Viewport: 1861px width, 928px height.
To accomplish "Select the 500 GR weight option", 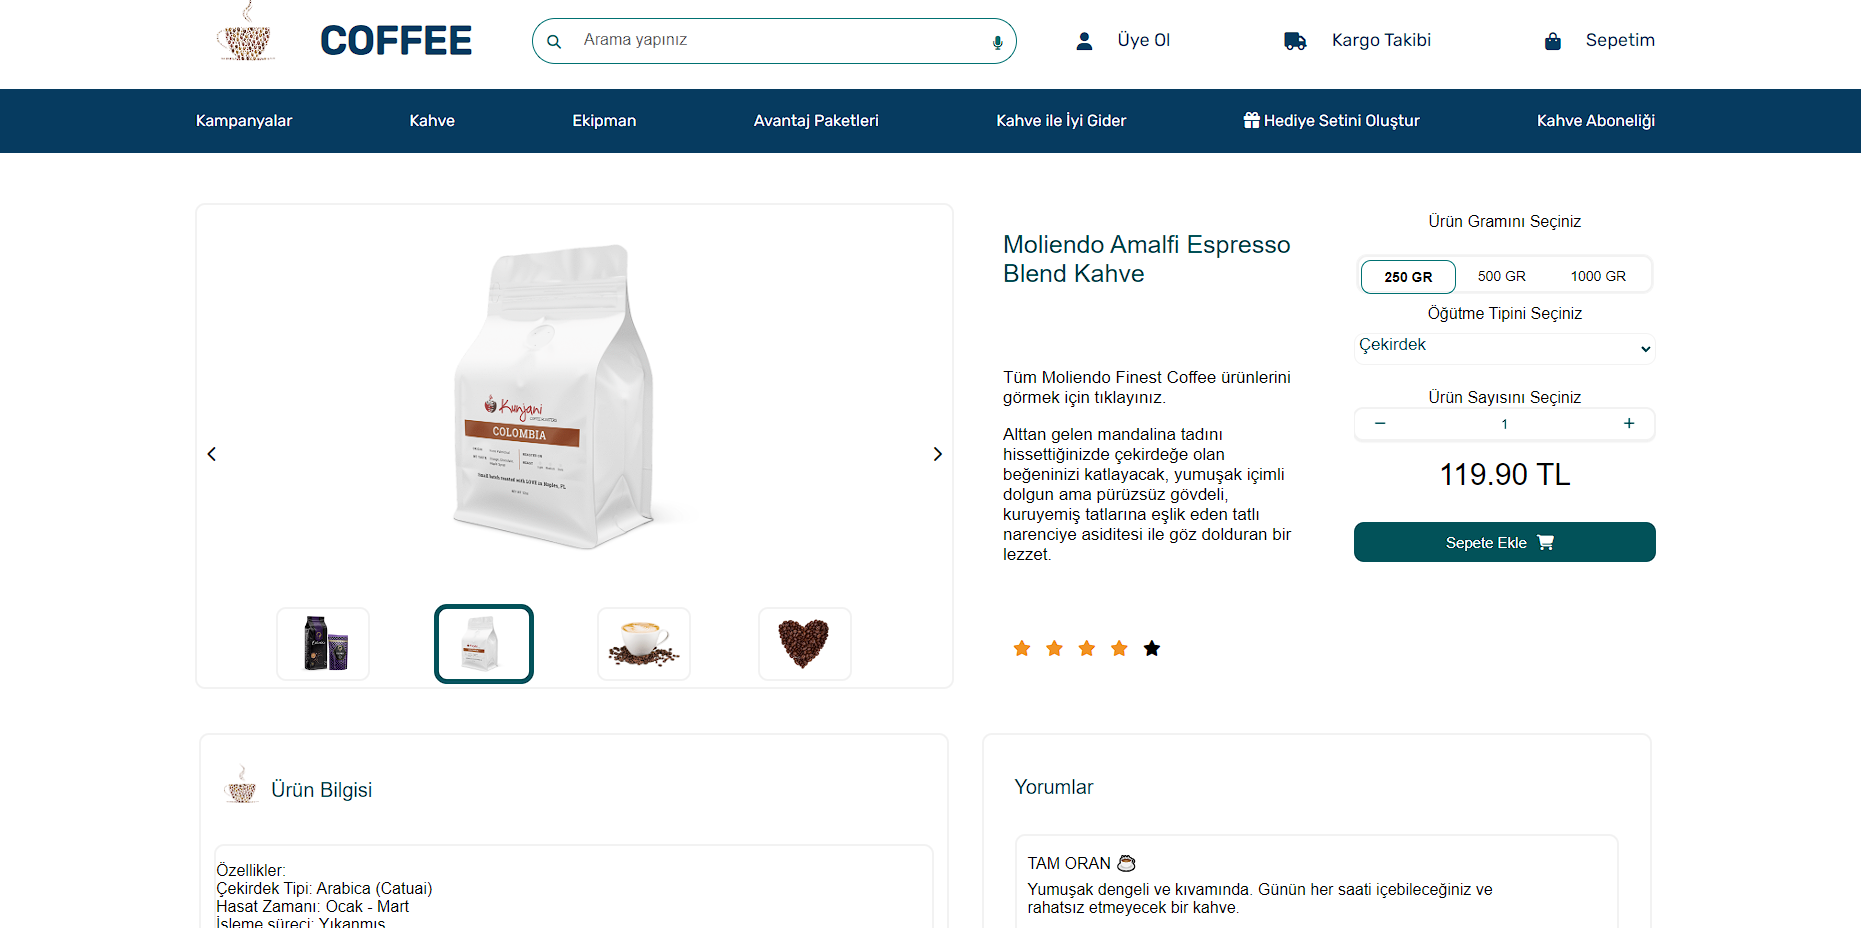I will click(1502, 275).
